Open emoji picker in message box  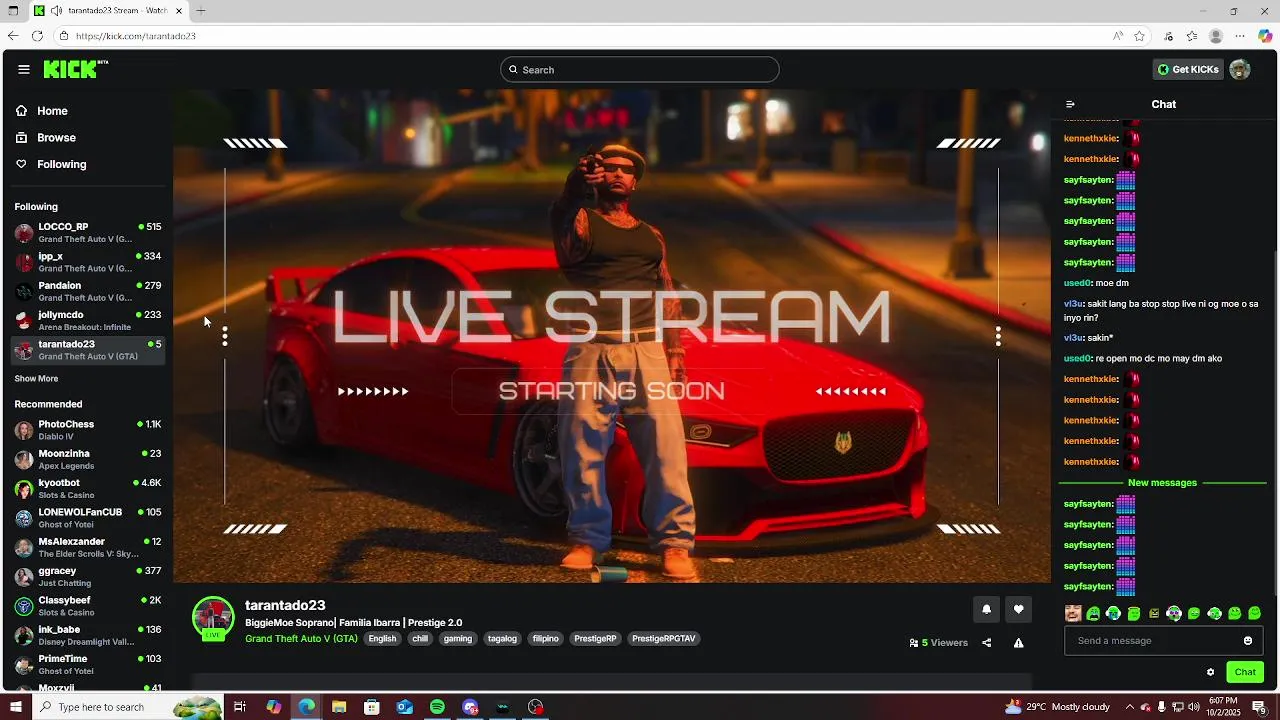[1247, 641]
